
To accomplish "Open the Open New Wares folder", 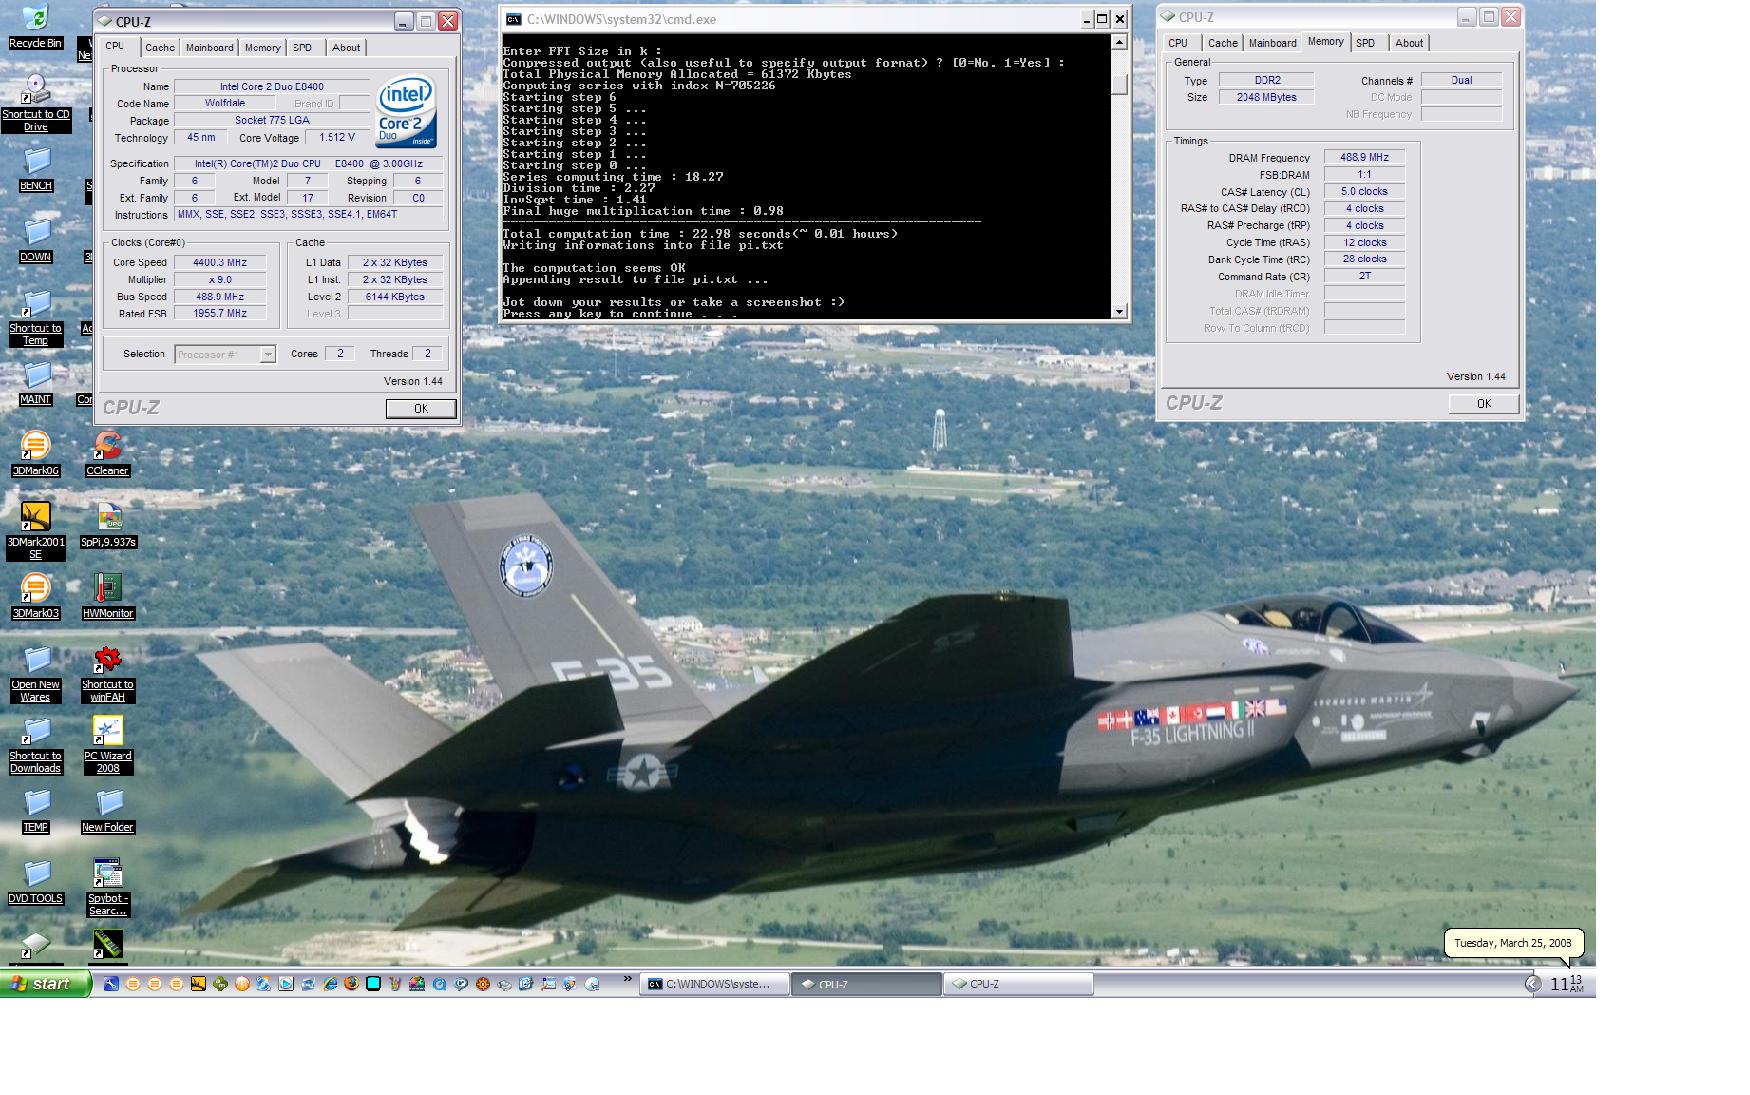I will tap(35, 674).
